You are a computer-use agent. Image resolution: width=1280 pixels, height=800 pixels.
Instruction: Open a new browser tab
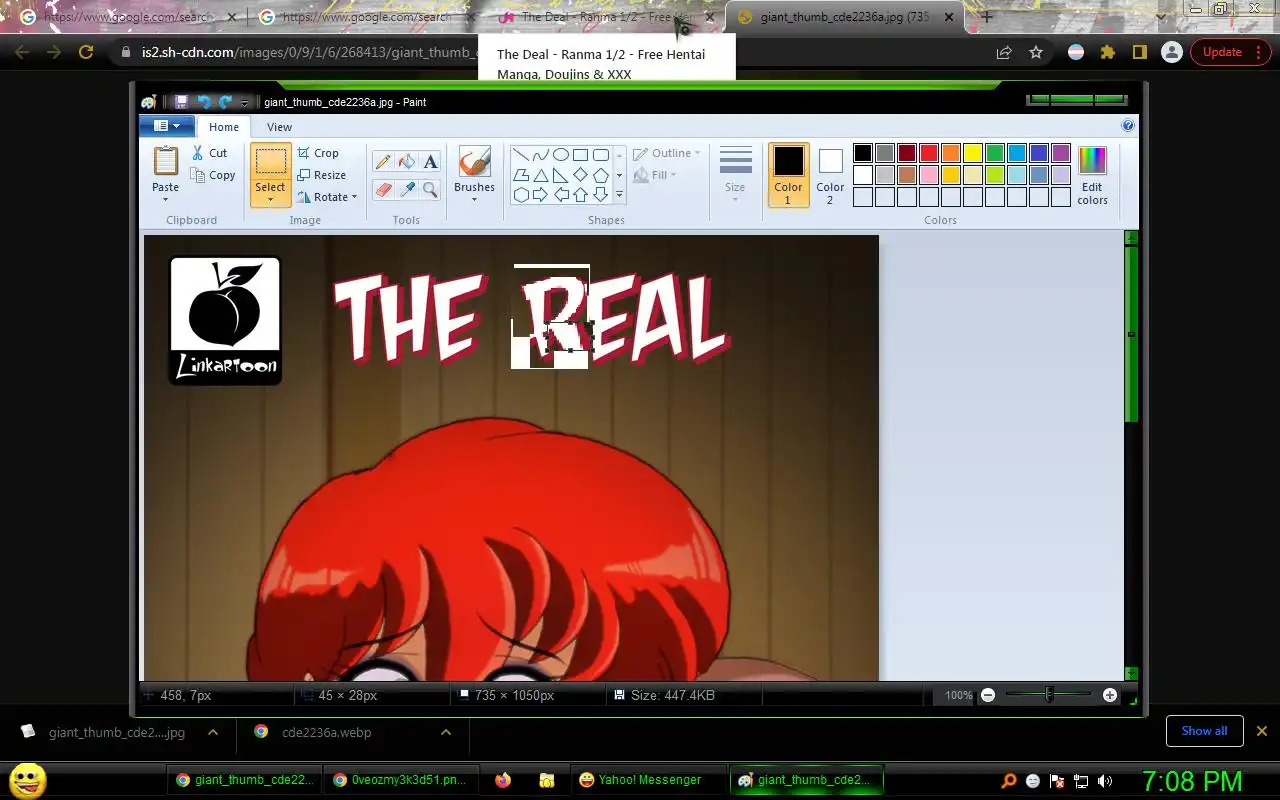987,17
